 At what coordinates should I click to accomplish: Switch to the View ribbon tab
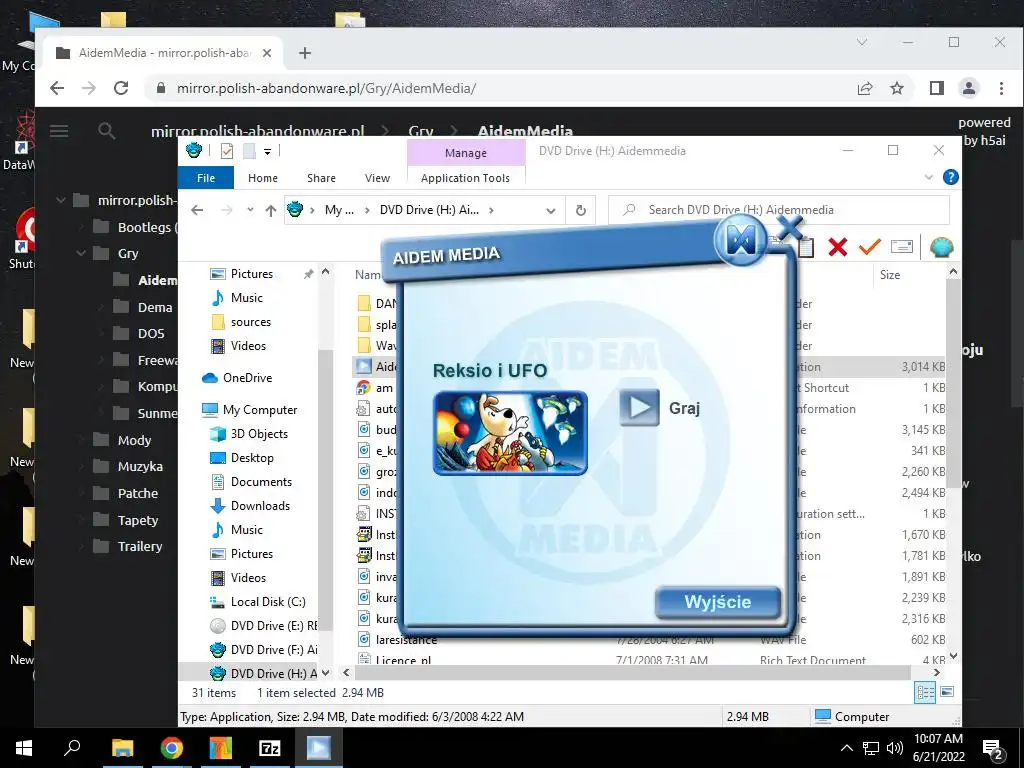pyautogui.click(x=377, y=178)
